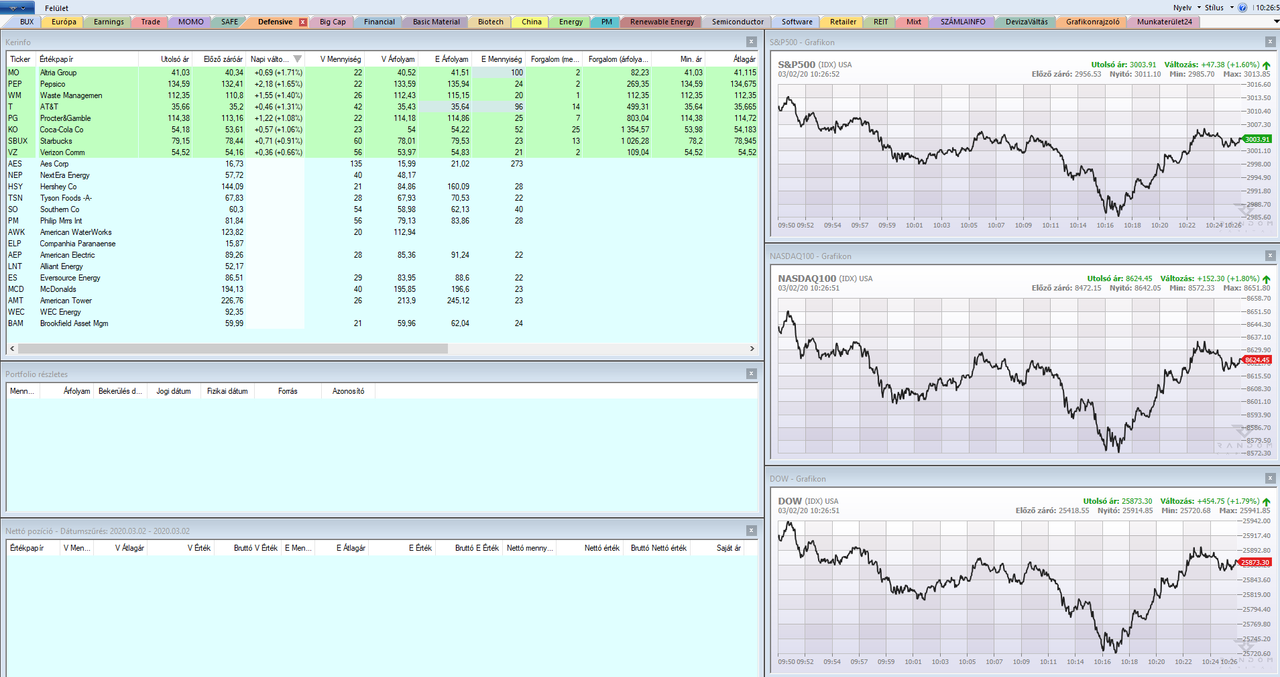
Task: Open the application menu button beside Felület
Action: [18, 7]
